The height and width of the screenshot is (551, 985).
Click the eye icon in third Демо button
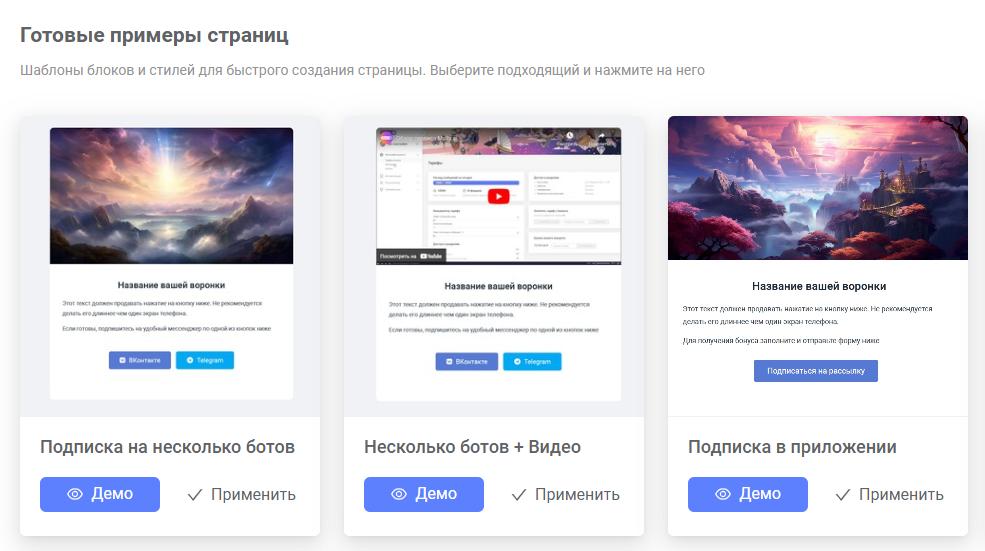click(x=723, y=494)
